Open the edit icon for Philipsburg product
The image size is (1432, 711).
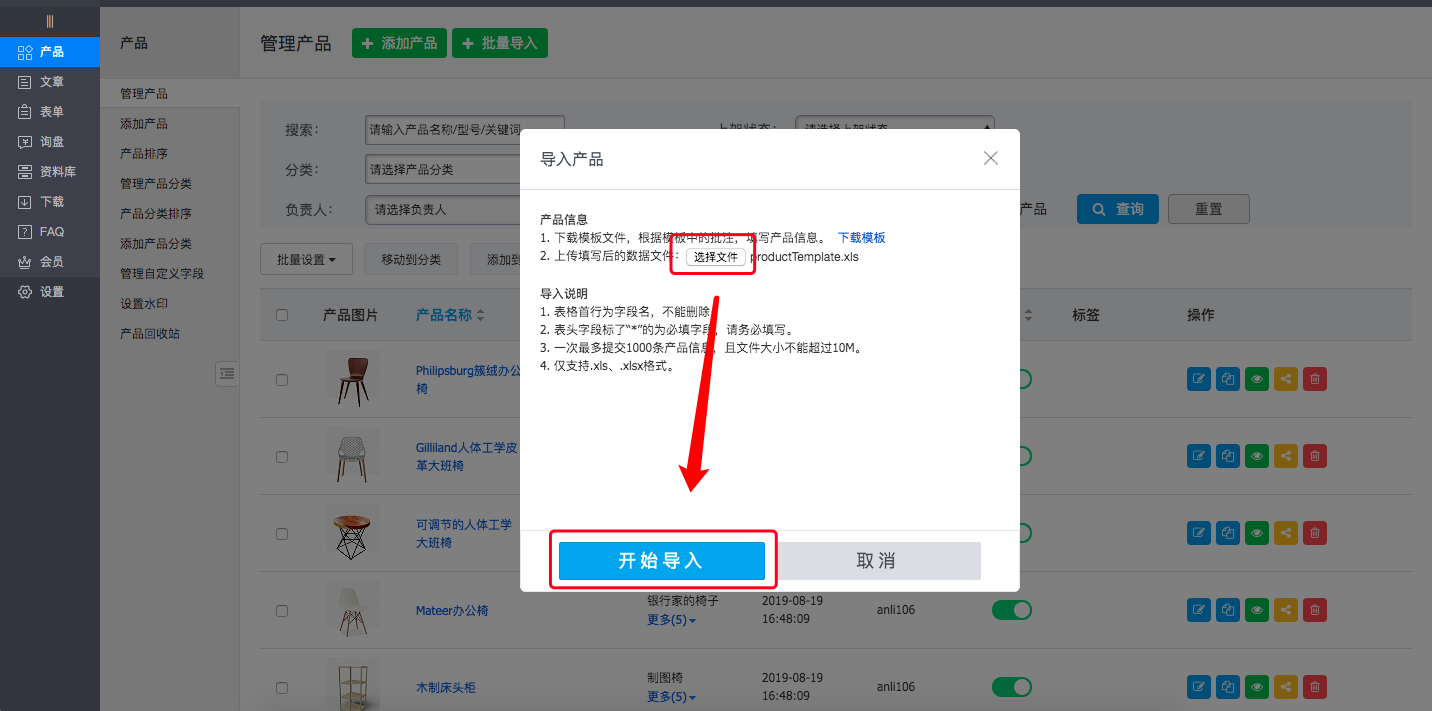click(x=1198, y=379)
